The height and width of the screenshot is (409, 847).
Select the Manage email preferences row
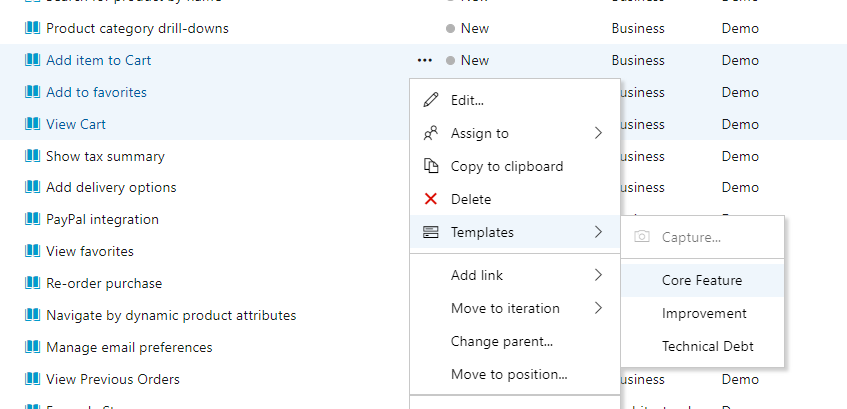tap(129, 347)
